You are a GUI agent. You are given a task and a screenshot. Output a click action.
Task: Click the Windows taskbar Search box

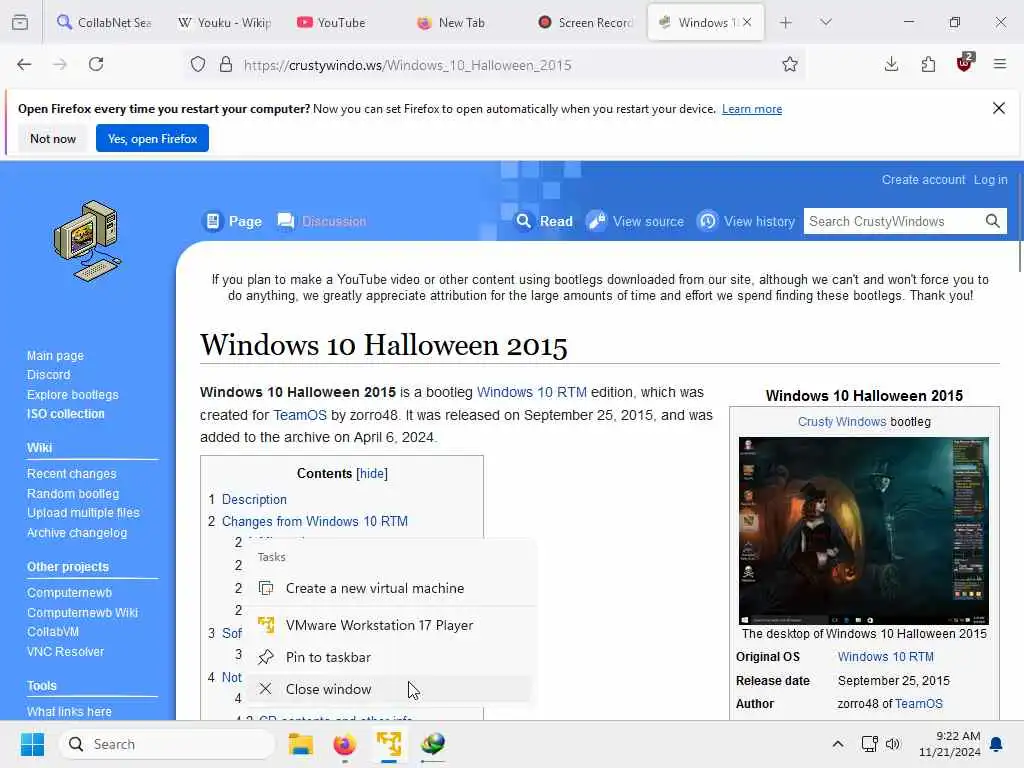point(167,744)
